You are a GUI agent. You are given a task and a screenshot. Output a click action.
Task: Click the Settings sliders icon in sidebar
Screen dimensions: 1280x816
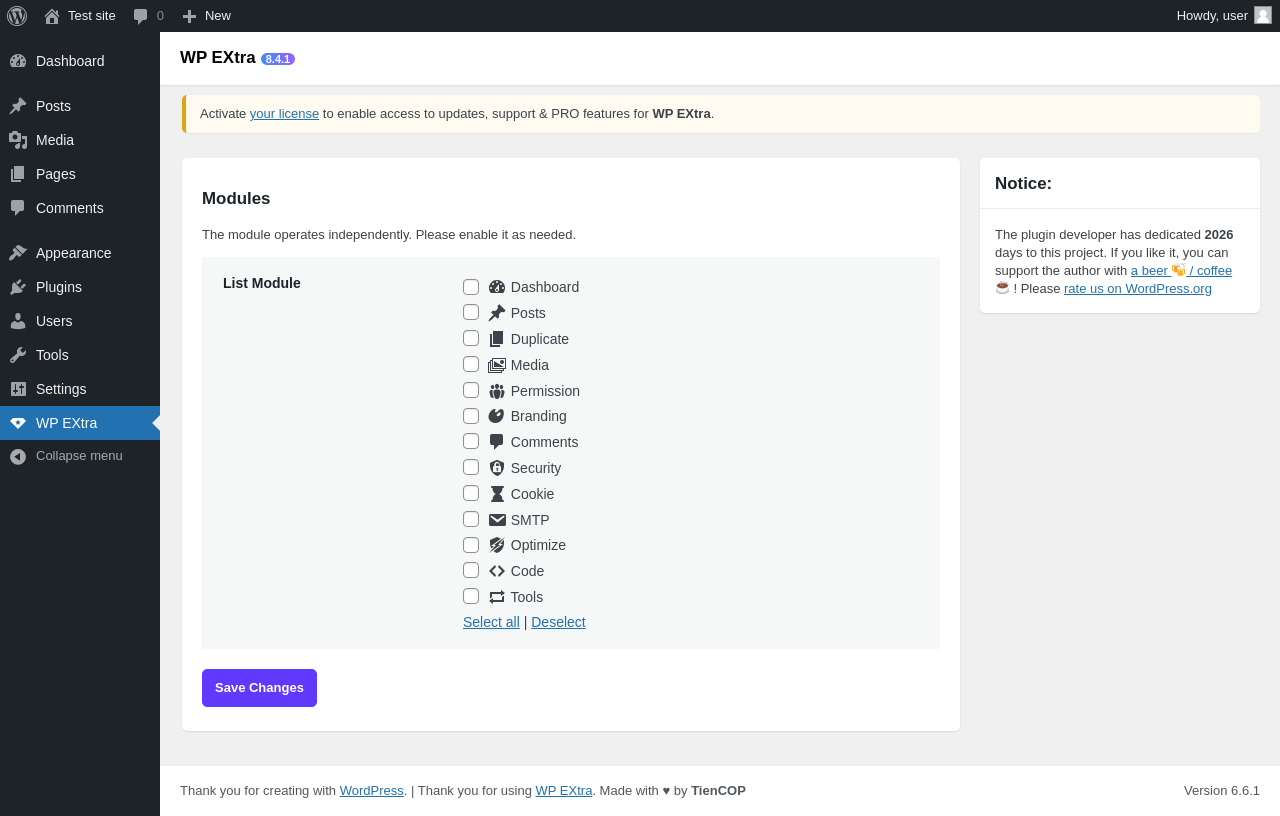[18, 389]
